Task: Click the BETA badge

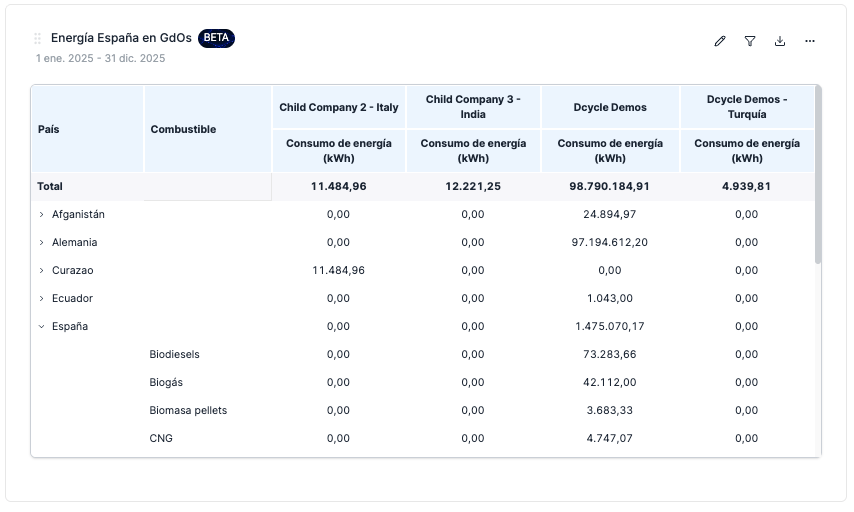Action: [x=216, y=38]
